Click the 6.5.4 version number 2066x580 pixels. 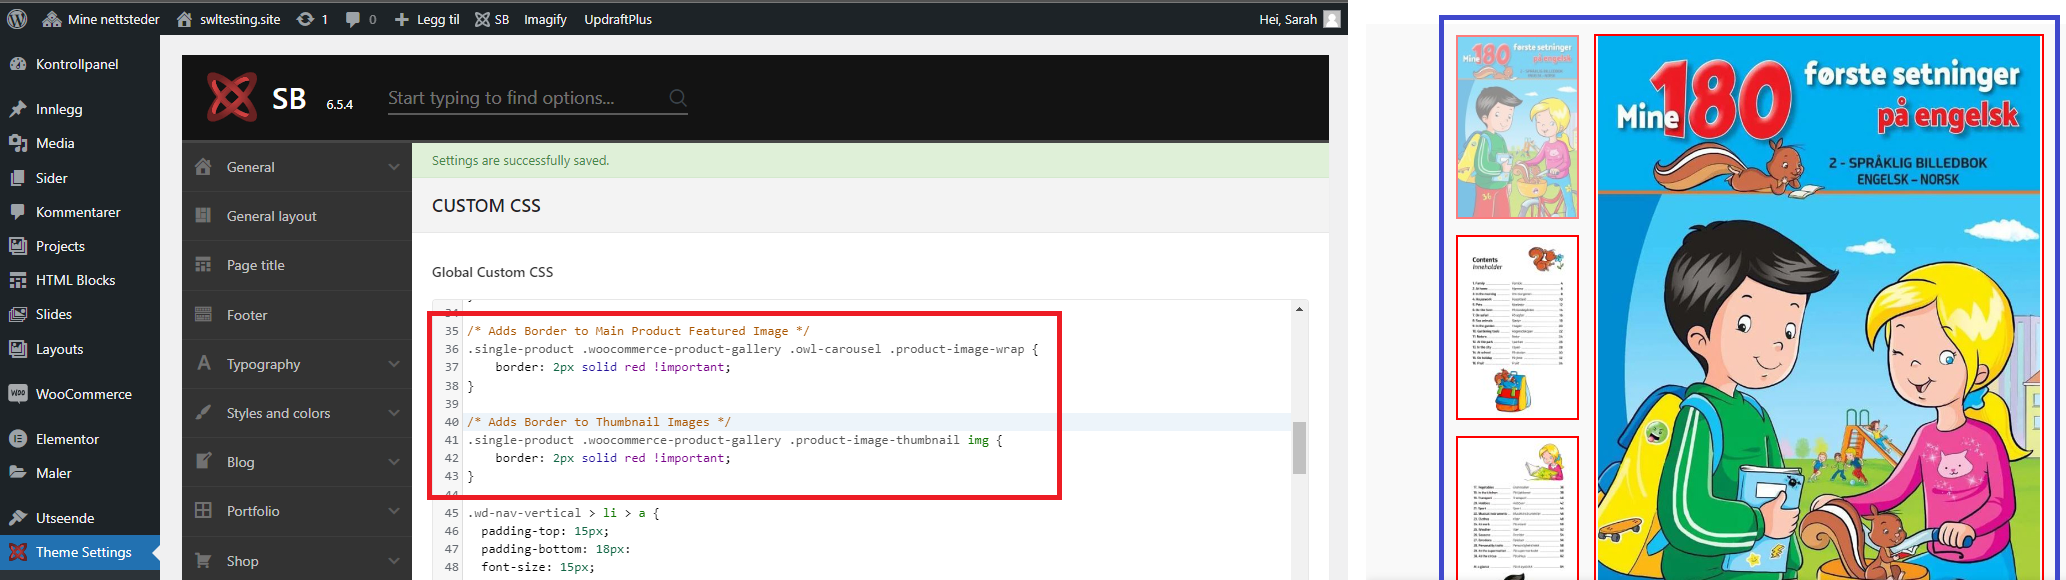pos(339,104)
